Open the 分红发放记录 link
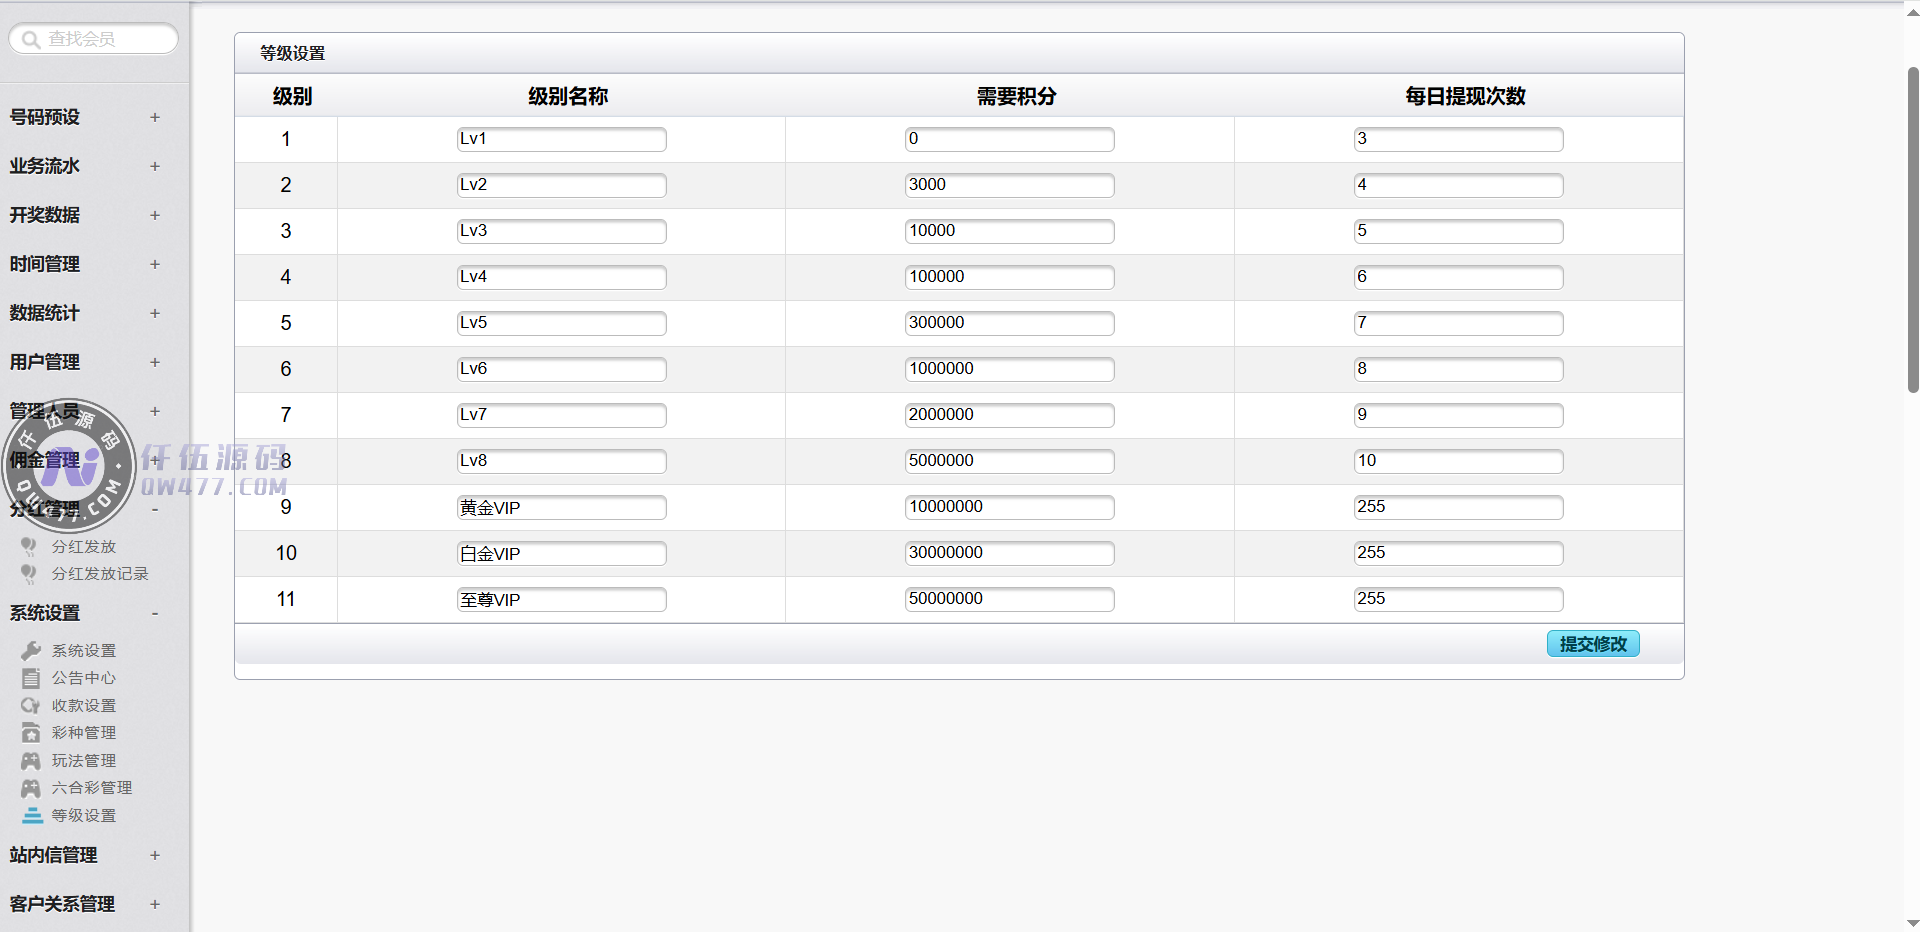Viewport: 1920px width, 932px height. pyautogui.click(x=99, y=574)
